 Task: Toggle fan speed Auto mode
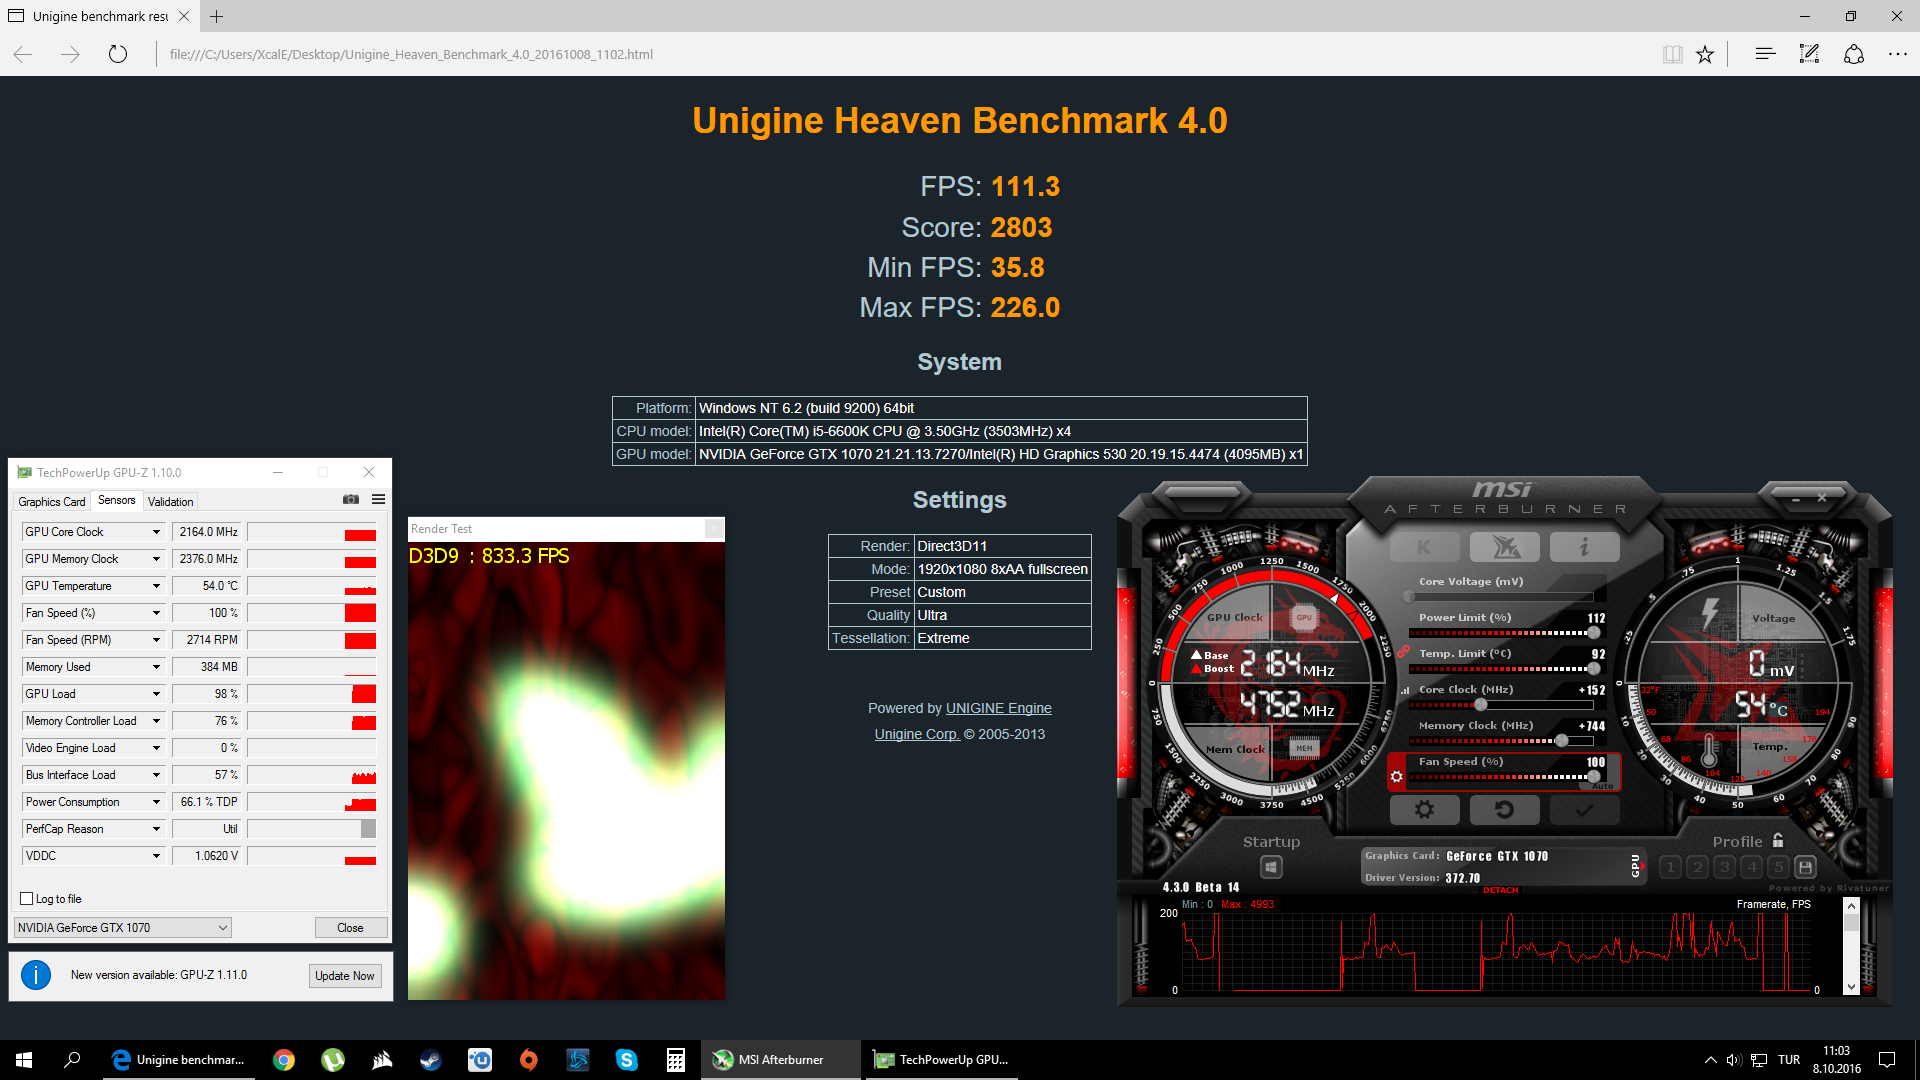1603,786
